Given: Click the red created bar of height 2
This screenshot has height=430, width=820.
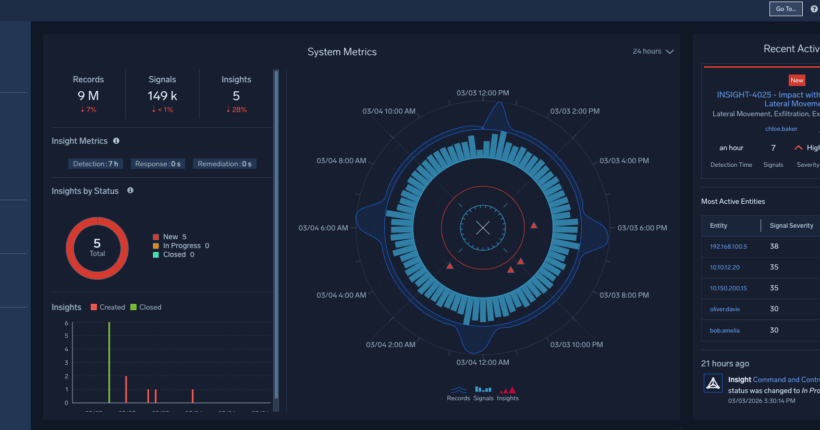Looking at the screenshot, I should point(126,389).
